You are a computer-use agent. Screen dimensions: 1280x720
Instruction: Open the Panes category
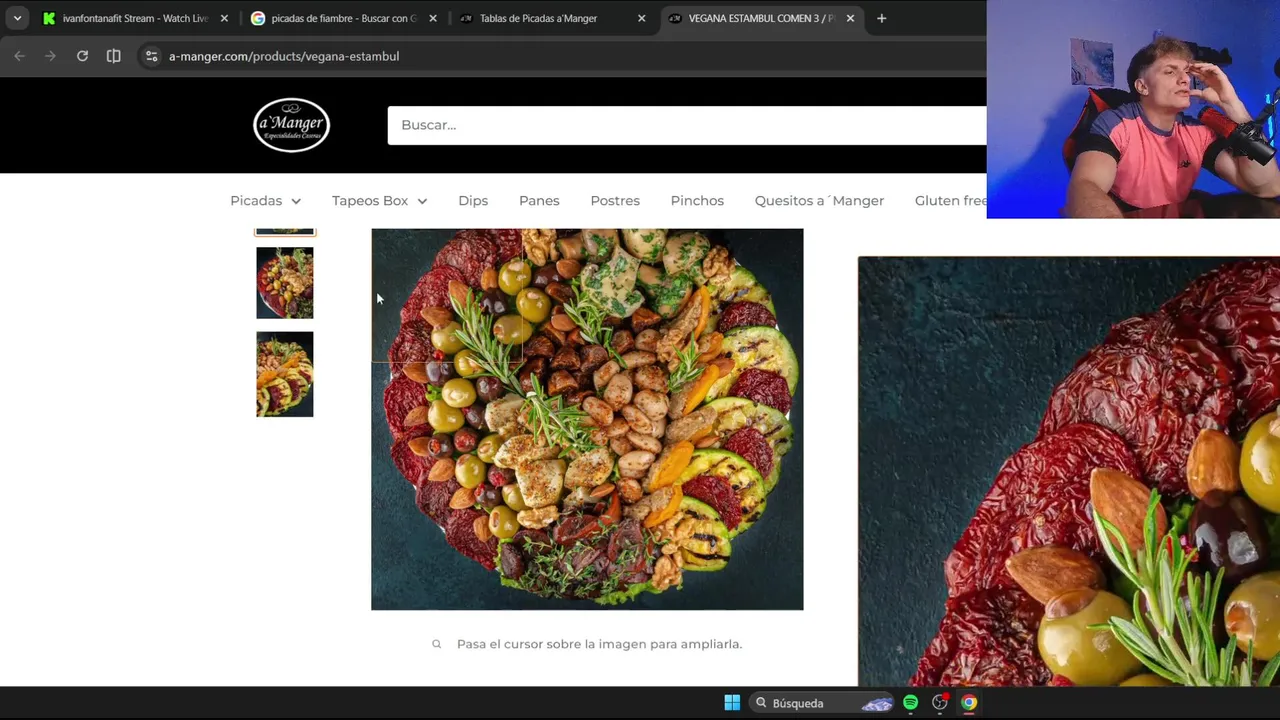[x=539, y=201]
